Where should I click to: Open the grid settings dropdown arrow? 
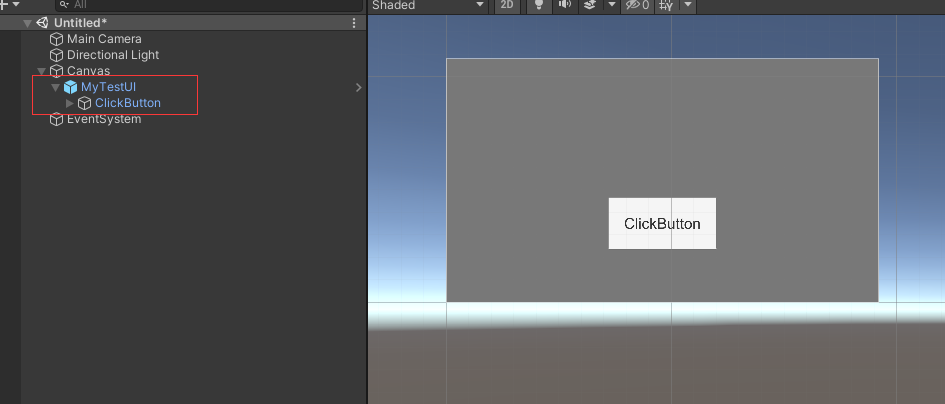click(688, 5)
